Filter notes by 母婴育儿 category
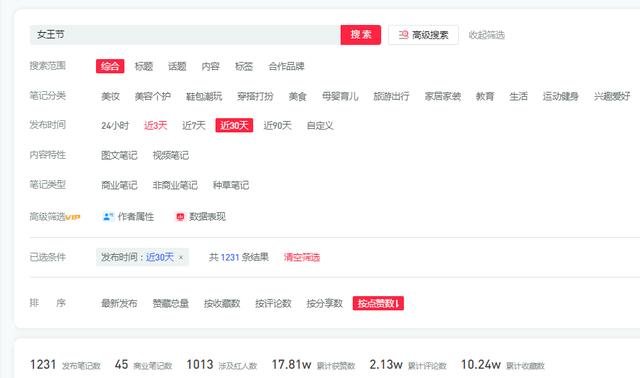The width and height of the screenshot is (640, 378). pos(340,96)
